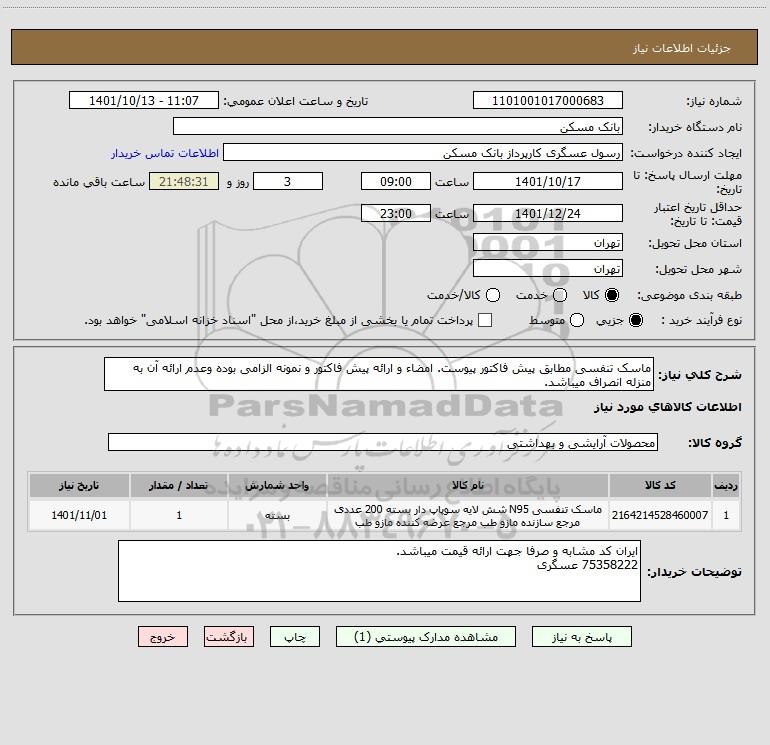This screenshot has width=770, height=745.
Task: Click the شرح کلی نیاز description box
Action: (x=379, y=374)
